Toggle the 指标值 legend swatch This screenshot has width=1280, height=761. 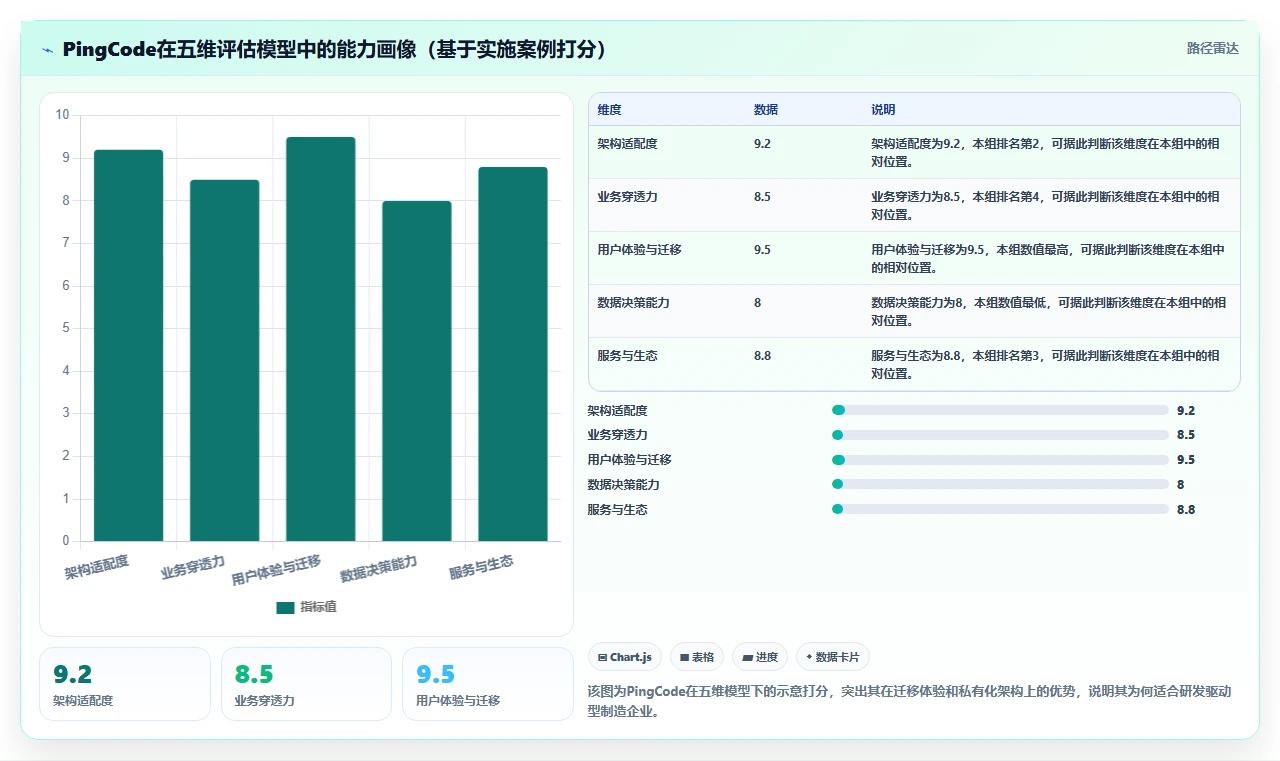click(286, 607)
